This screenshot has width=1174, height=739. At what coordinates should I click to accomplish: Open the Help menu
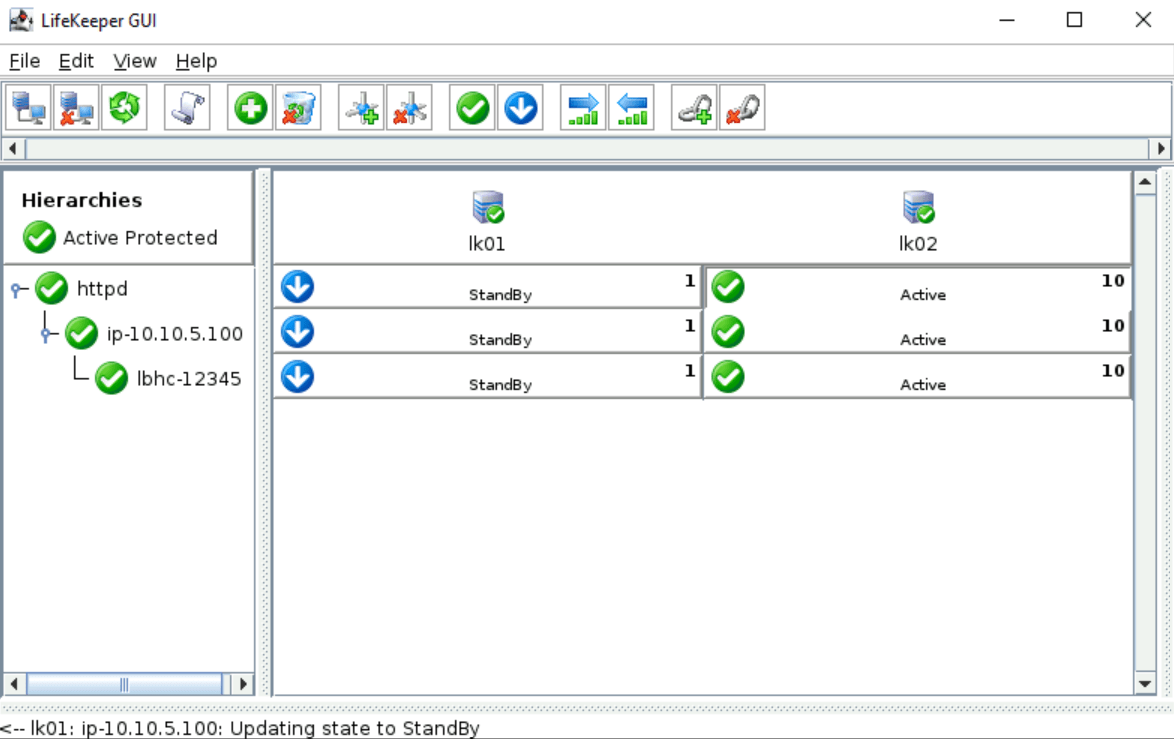196,61
